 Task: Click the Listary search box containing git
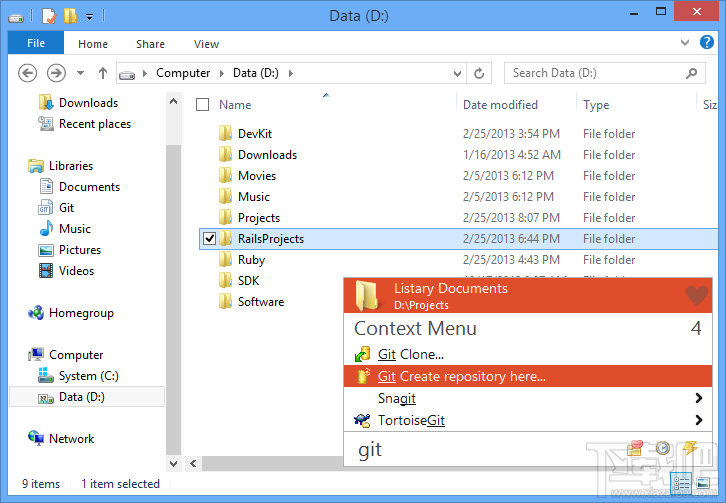[486, 449]
